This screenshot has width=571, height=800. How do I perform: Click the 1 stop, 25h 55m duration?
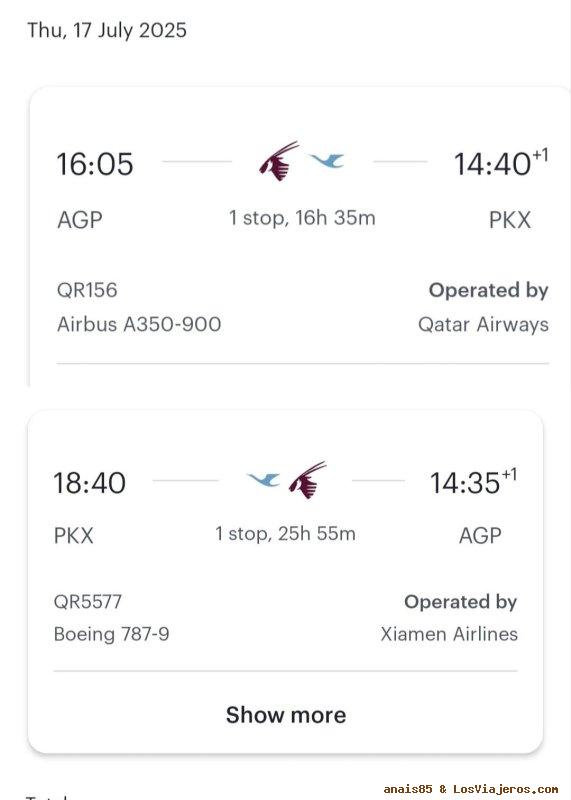pos(285,534)
